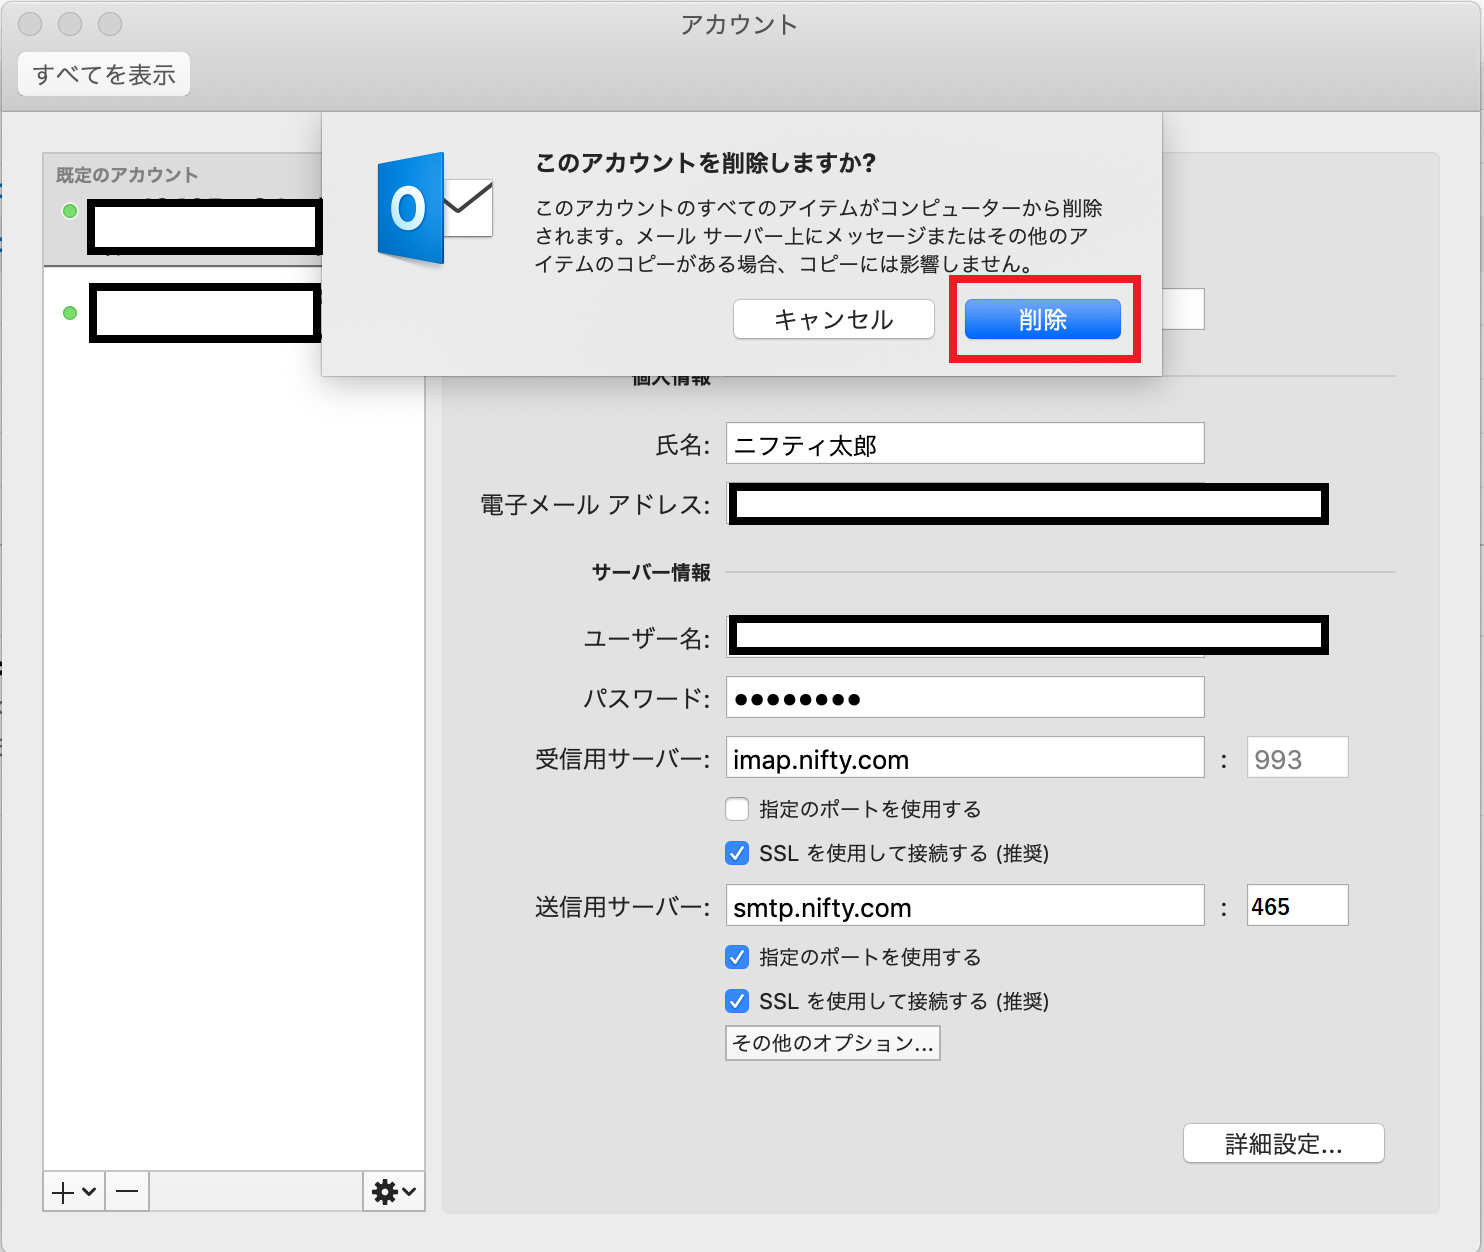Click the outgoing port 465 field

tap(1296, 906)
